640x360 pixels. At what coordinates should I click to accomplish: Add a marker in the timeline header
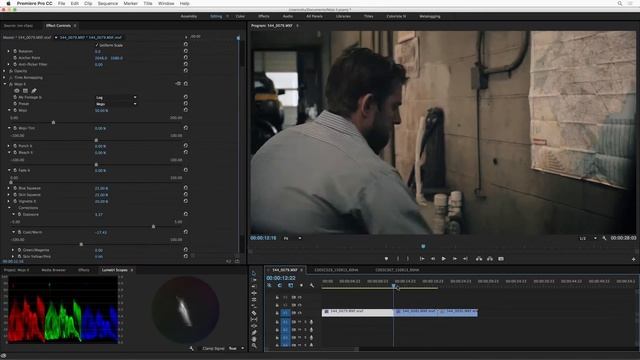pos(301,285)
